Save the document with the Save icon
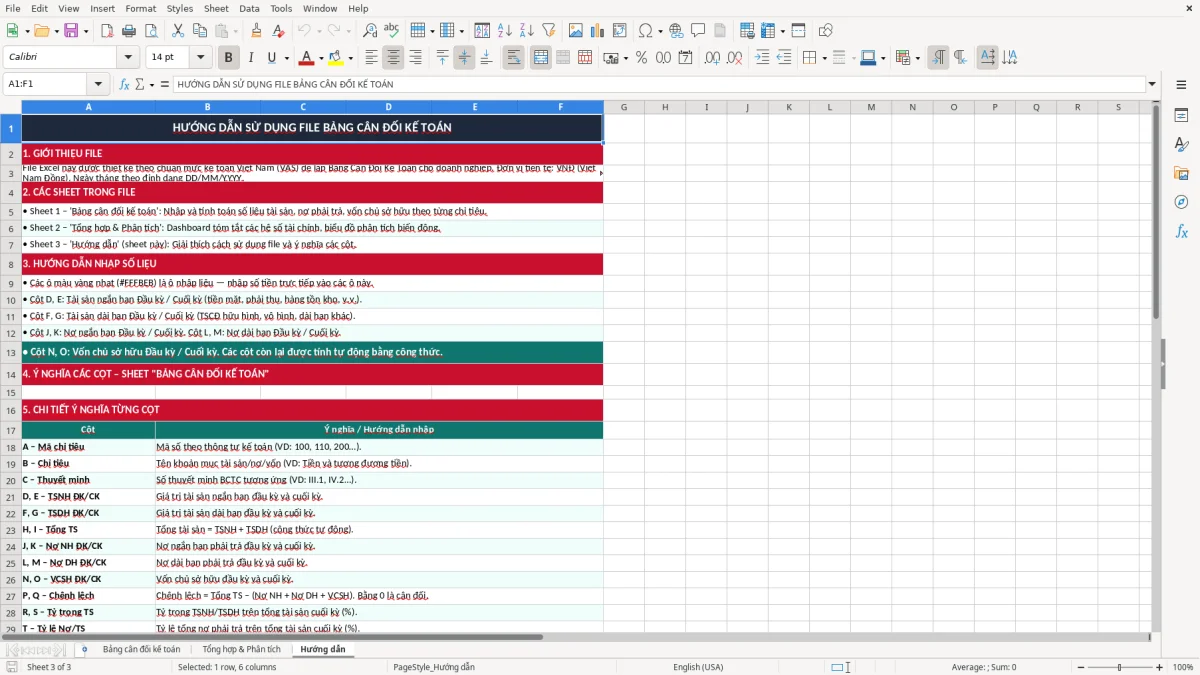Viewport: 1200px width, 675px height. (x=71, y=31)
